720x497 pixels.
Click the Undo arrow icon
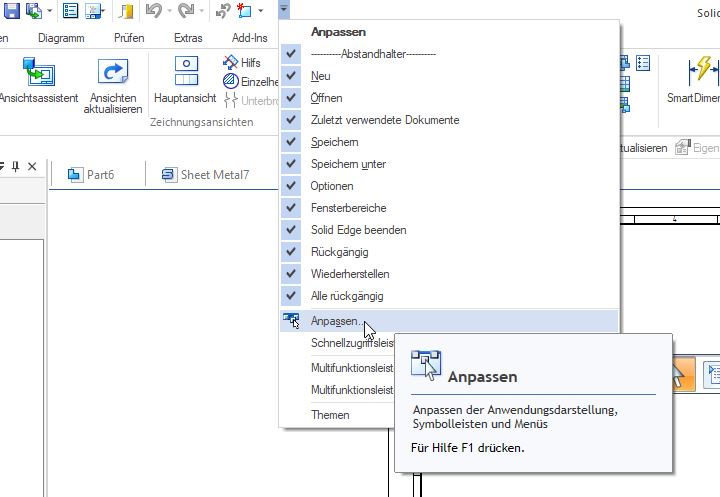coord(153,10)
